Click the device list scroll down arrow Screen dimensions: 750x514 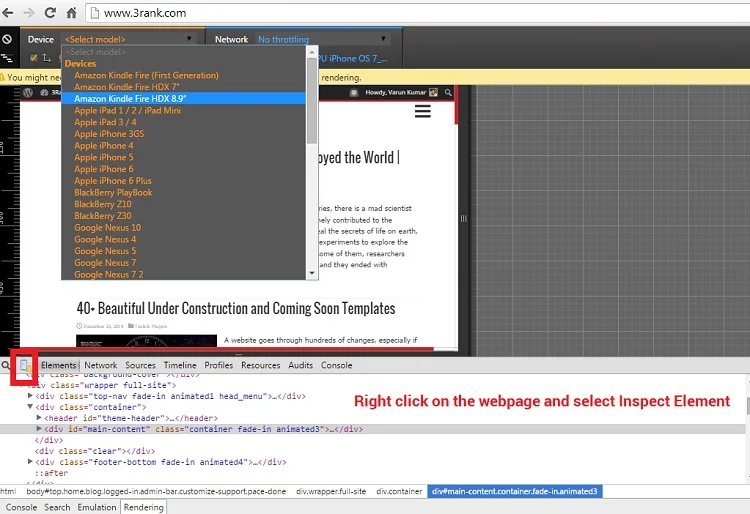tap(312, 273)
